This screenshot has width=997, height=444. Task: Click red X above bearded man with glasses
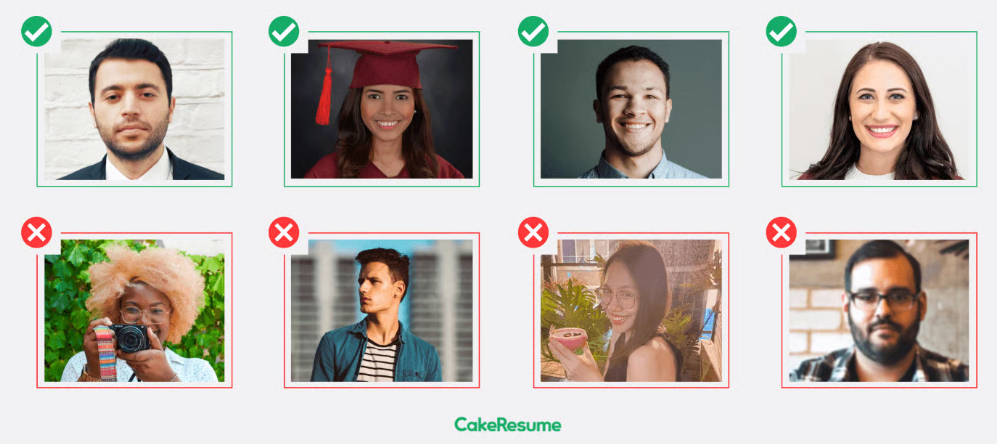pyautogui.click(x=781, y=232)
